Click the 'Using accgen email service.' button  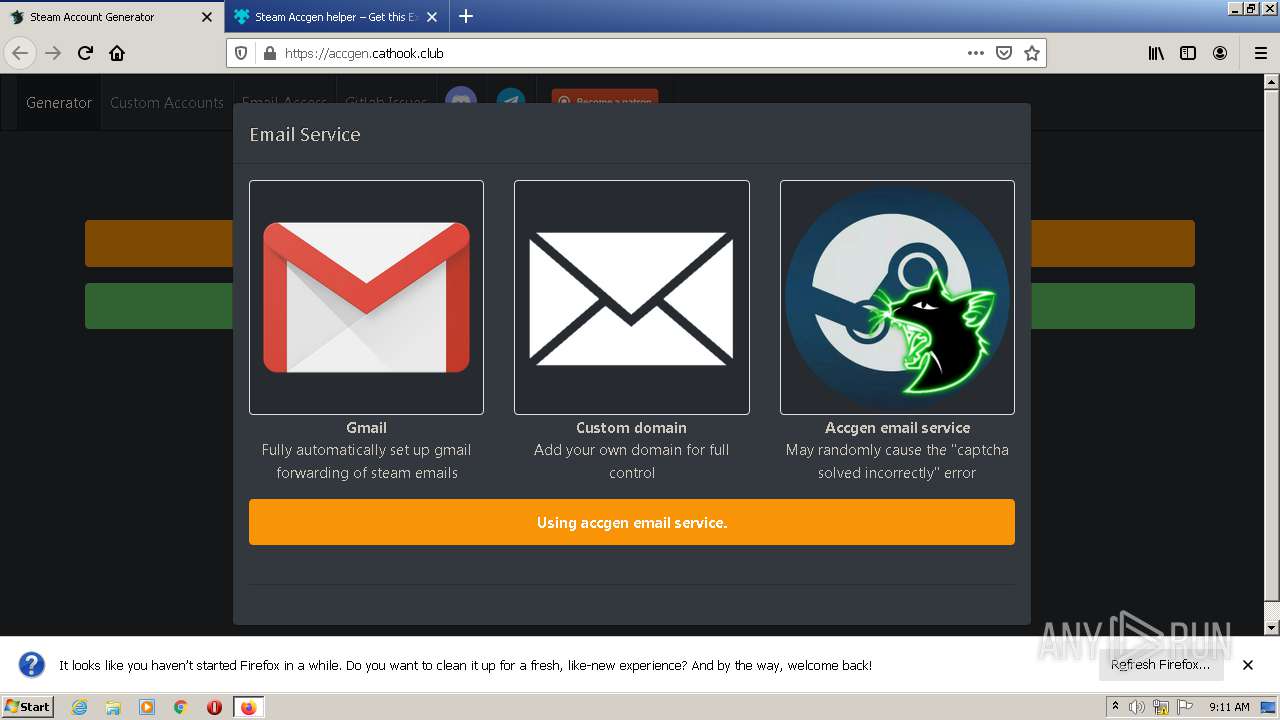click(632, 522)
